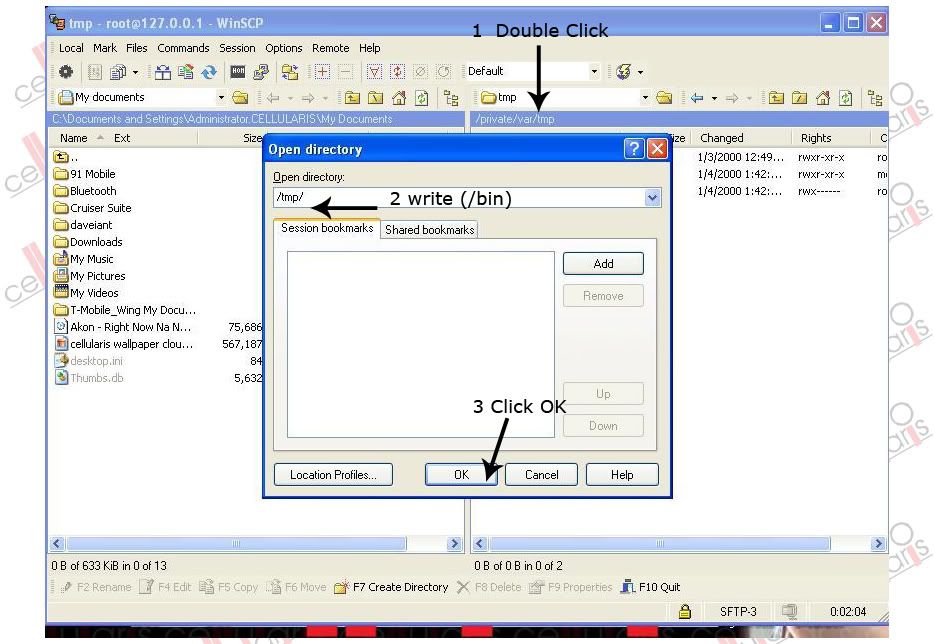
Task: Click the dialog's question mark help button
Action: click(x=634, y=148)
